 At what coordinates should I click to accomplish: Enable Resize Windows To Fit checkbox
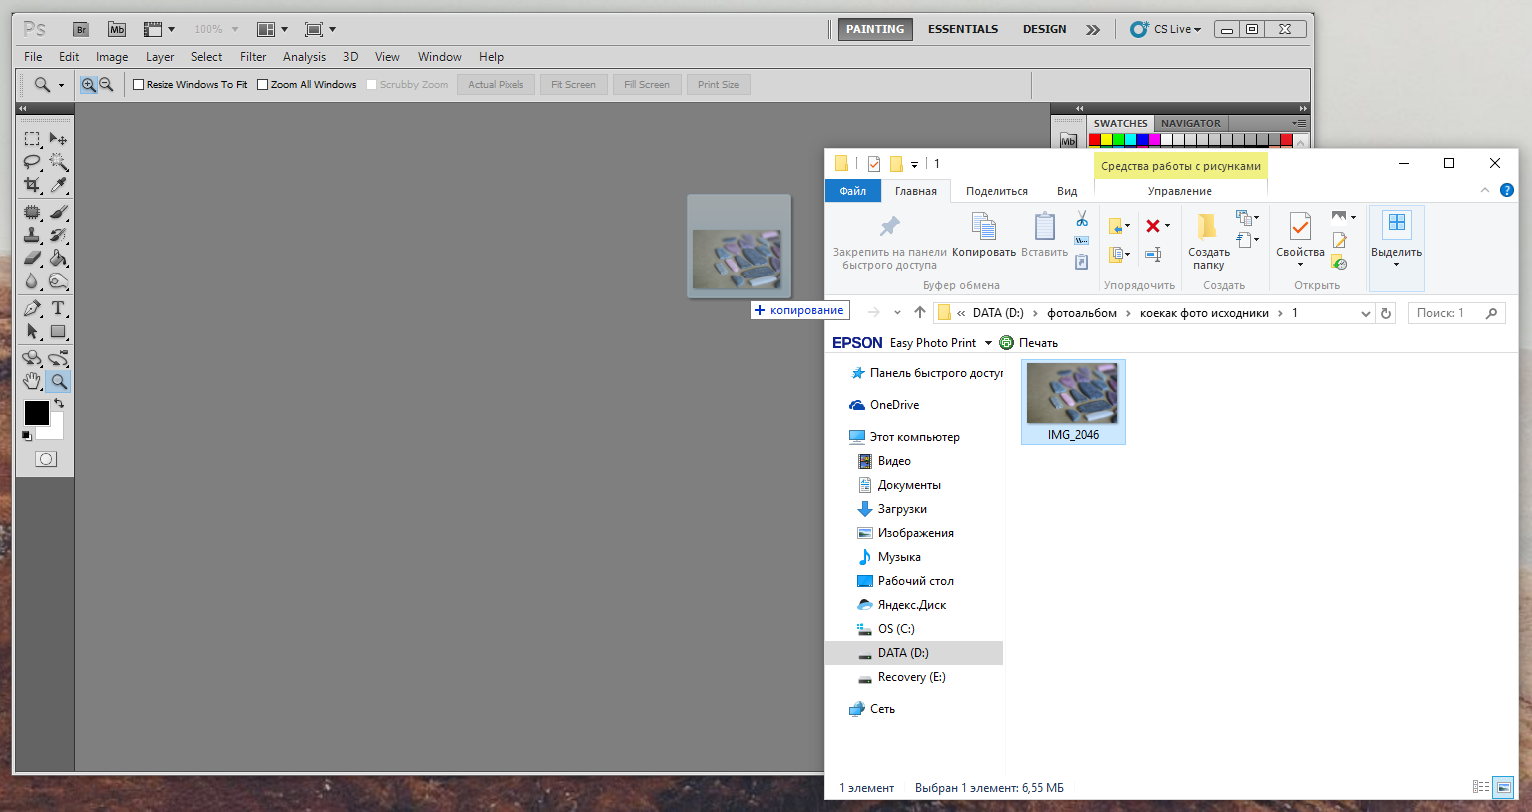point(139,85)
